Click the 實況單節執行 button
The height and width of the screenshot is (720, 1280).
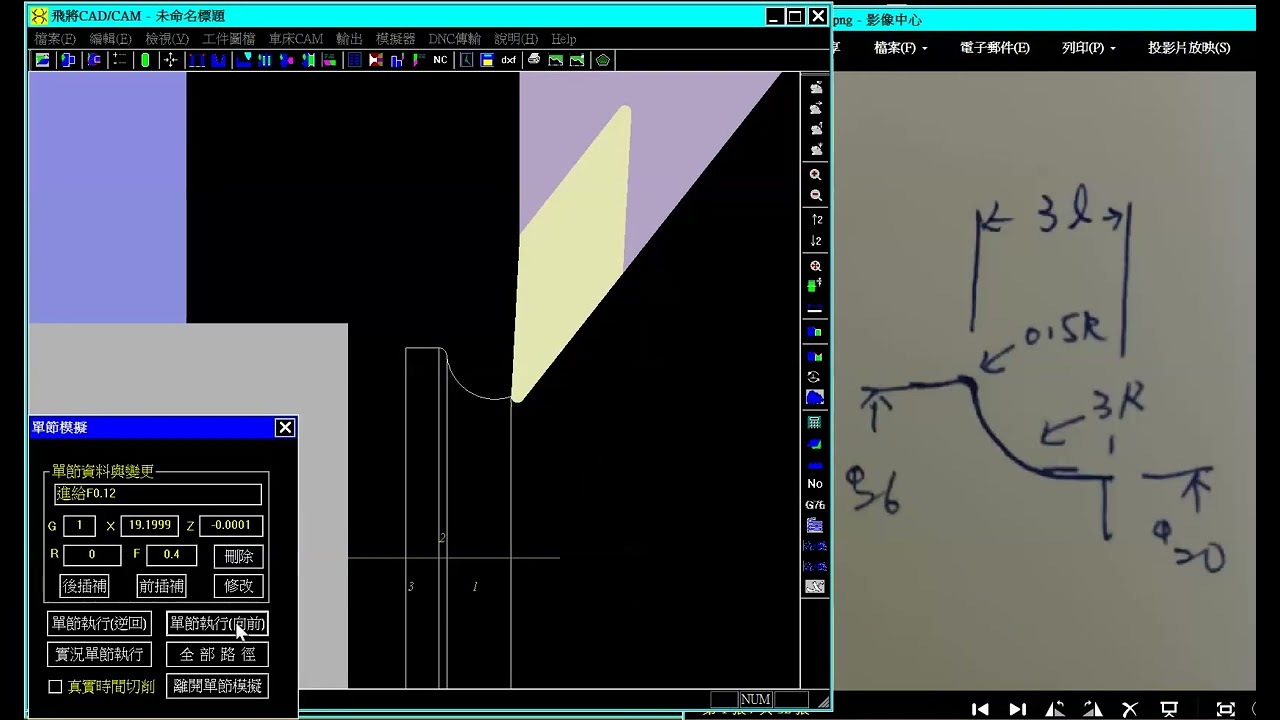[x=99, y=655]
